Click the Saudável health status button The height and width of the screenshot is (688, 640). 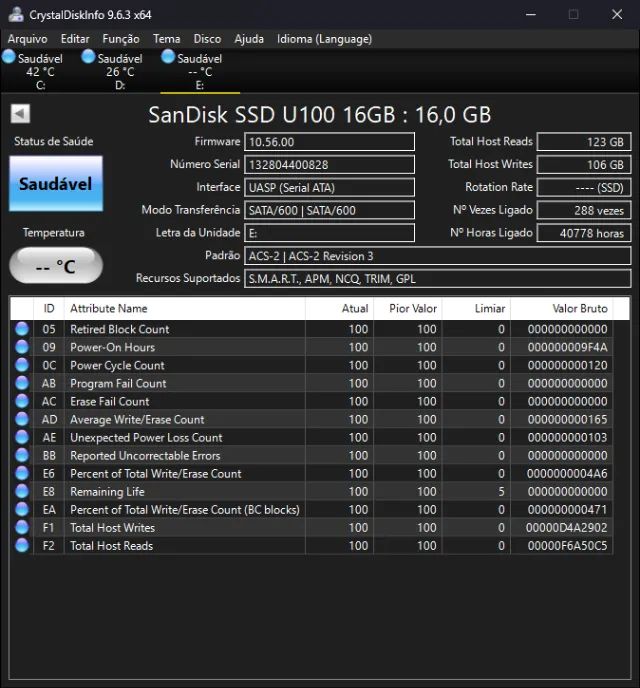coord(56,183)
